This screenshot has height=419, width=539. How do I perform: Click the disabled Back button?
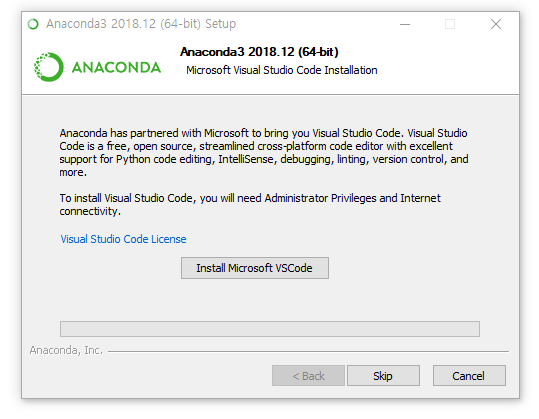point(308,375)
